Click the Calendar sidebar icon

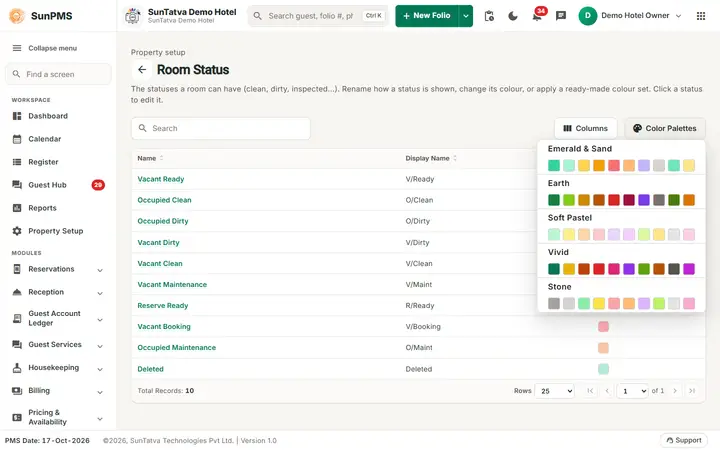[17, 139]
